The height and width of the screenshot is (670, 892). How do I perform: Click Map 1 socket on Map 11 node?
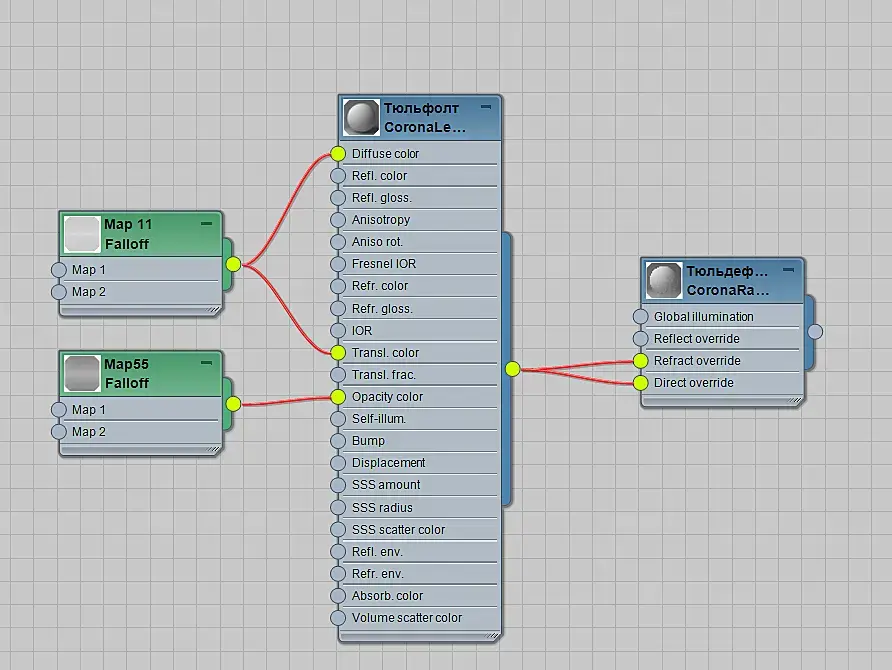tap(59, 270)
